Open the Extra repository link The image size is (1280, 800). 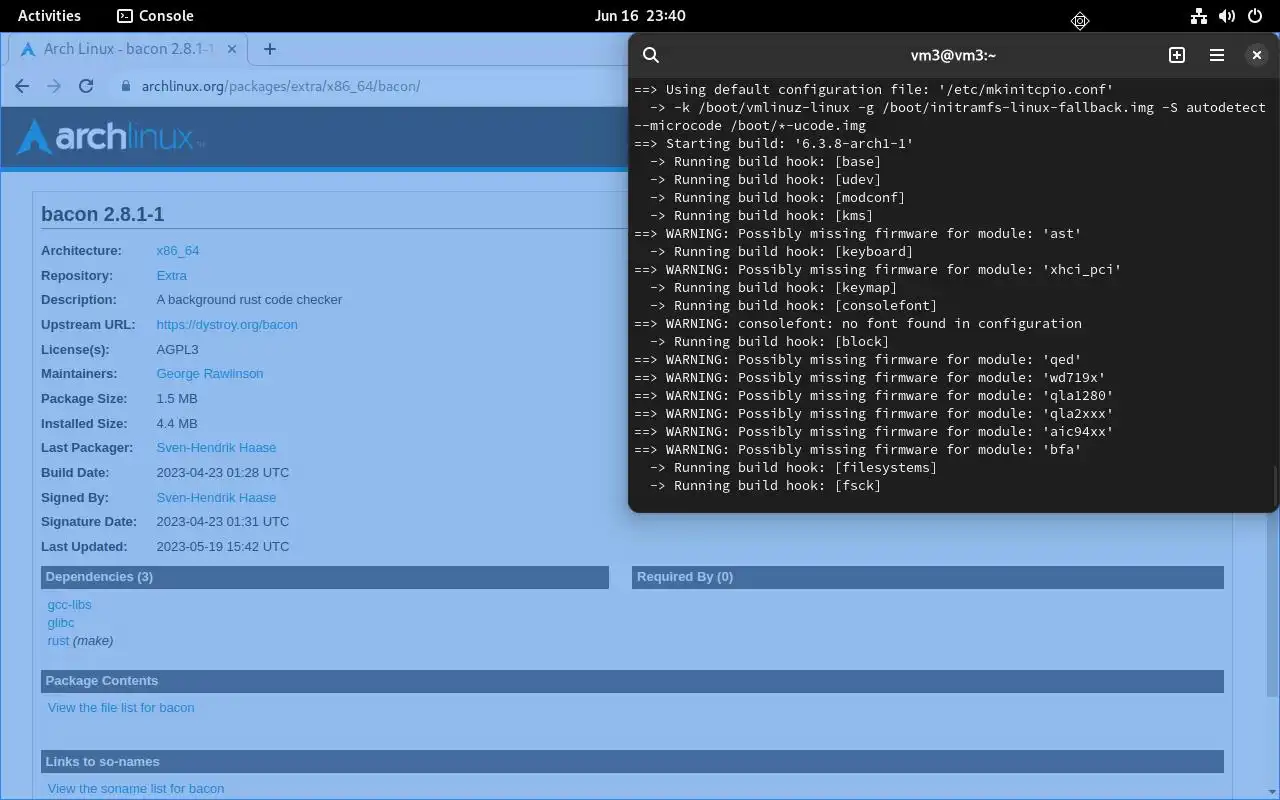point(172,275)
